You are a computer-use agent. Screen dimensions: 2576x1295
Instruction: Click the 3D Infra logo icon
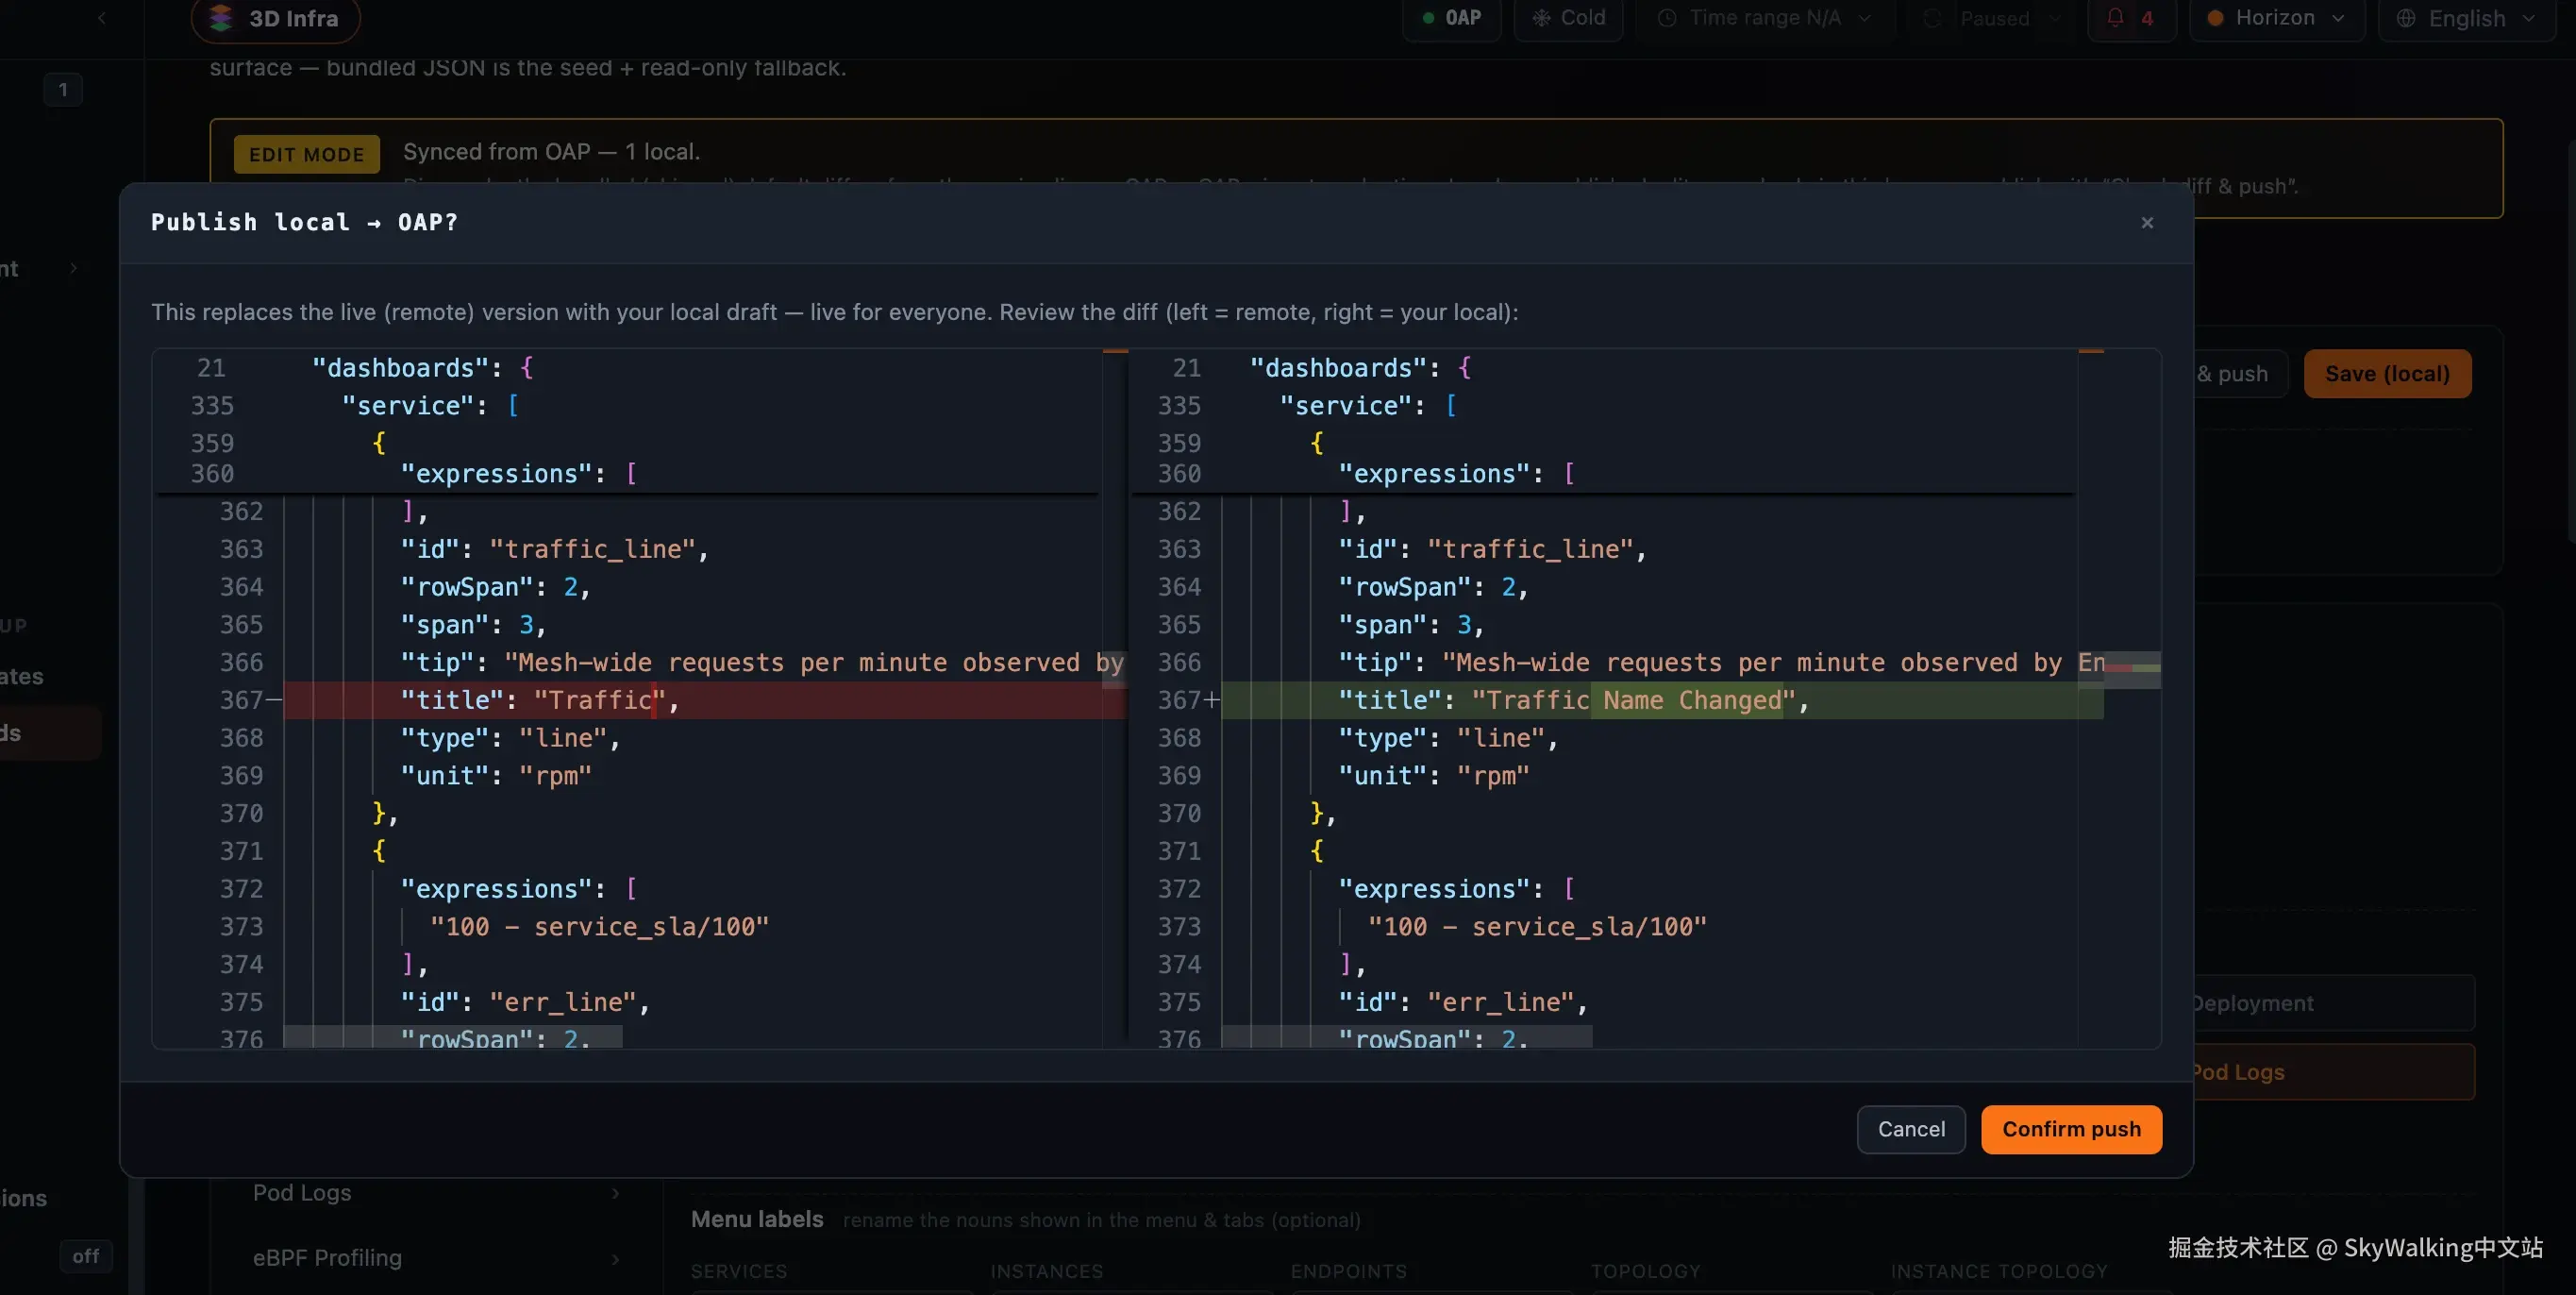click(x=221, y=17)
